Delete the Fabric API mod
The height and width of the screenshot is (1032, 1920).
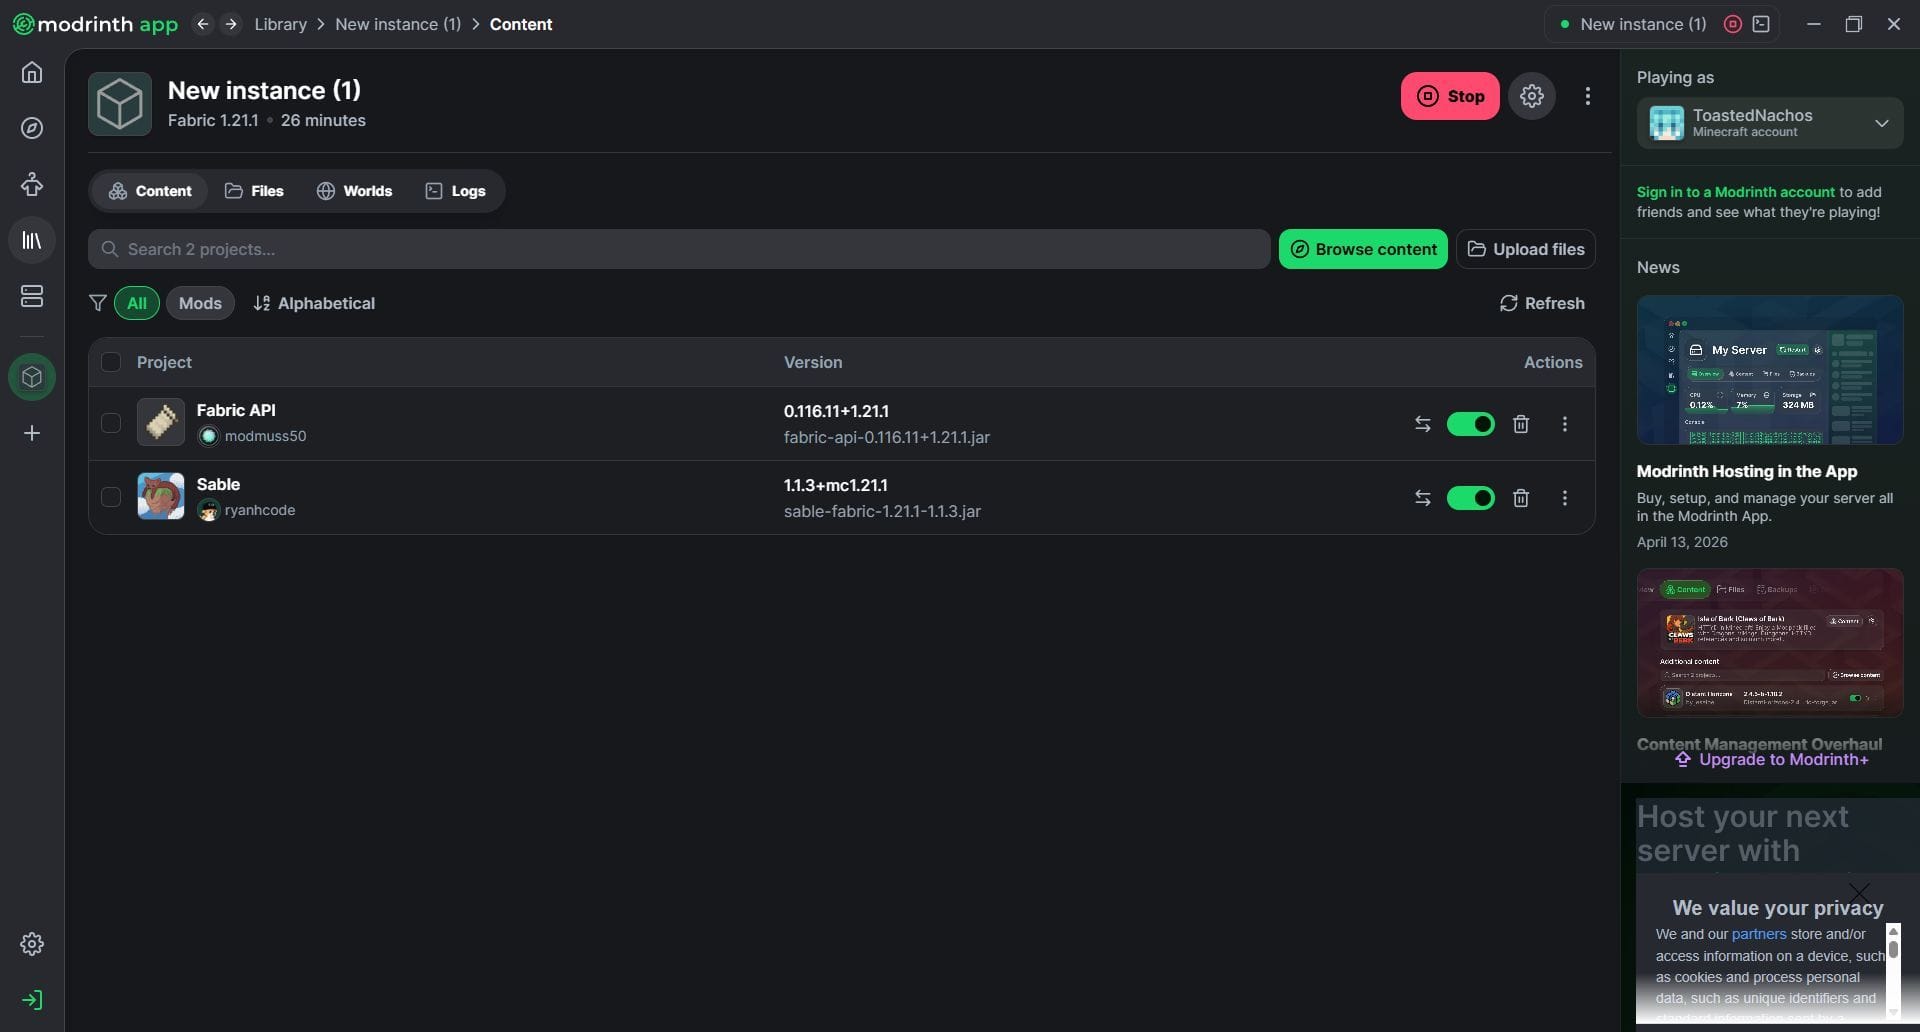coord(1521,424)
